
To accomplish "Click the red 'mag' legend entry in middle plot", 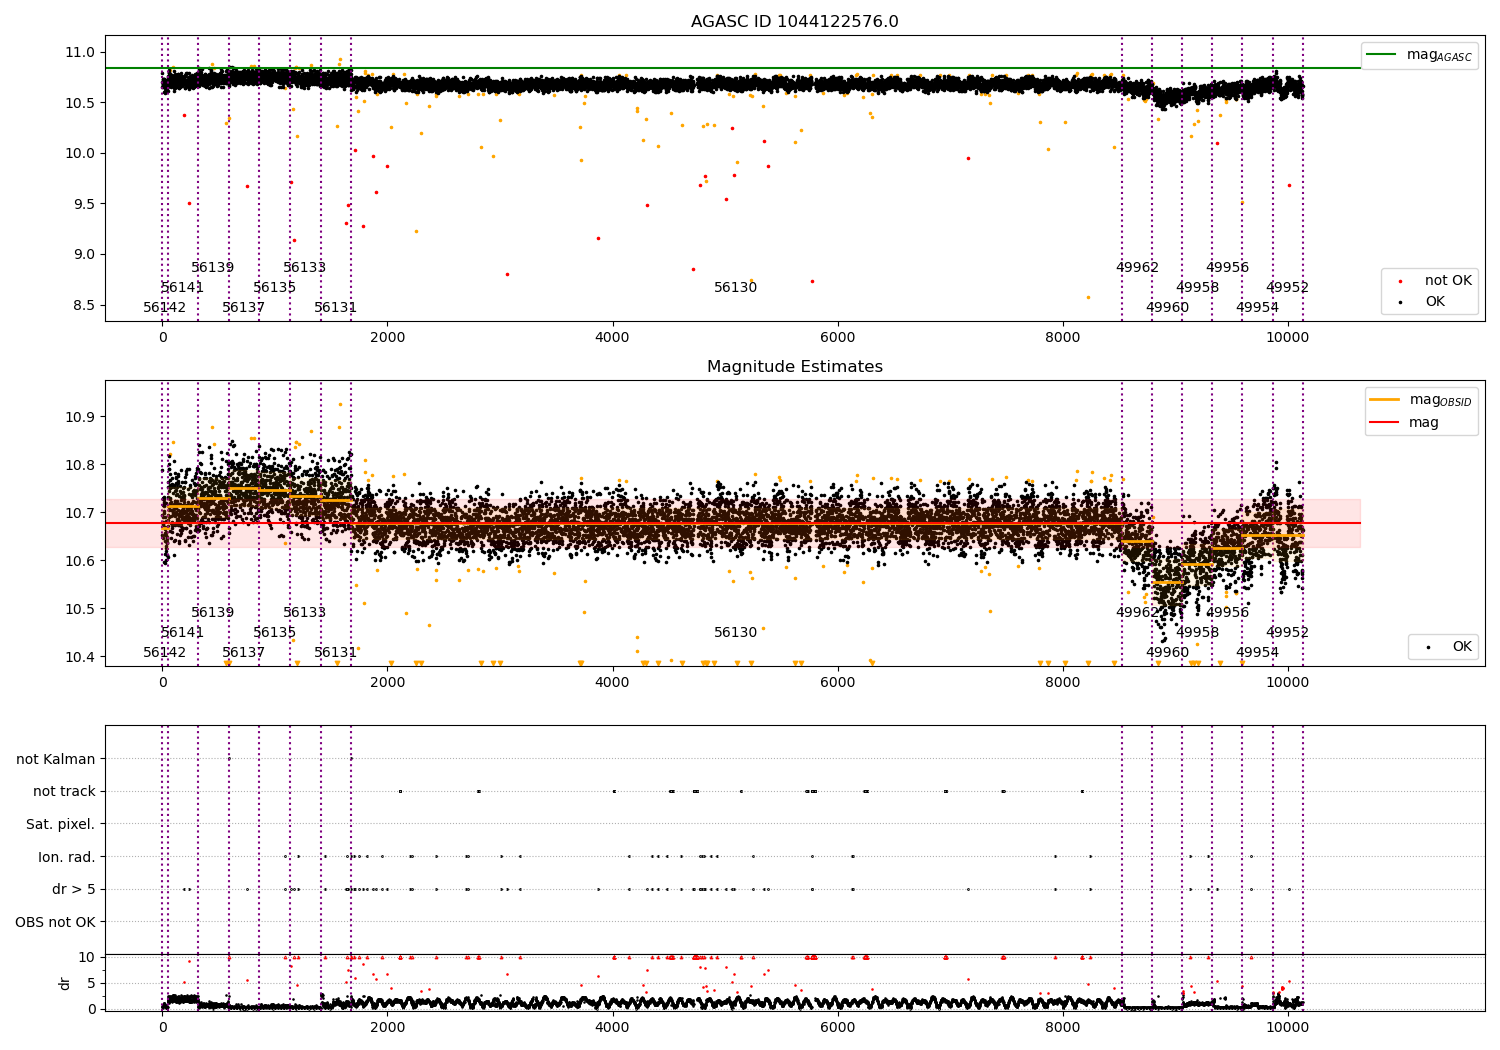I will [1404, 423].
